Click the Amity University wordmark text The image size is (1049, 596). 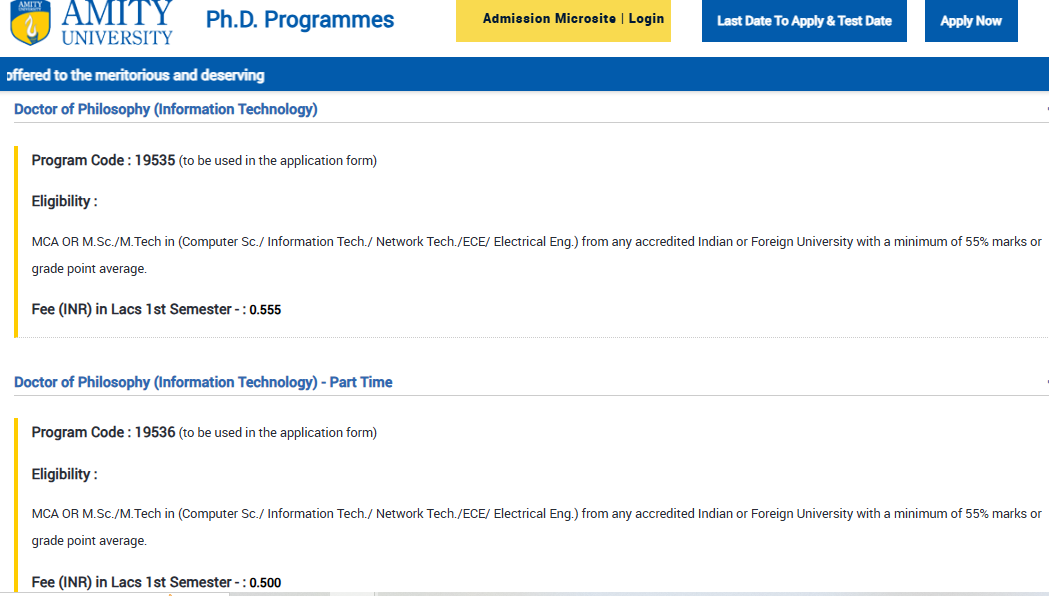click(x=117, y=22)
